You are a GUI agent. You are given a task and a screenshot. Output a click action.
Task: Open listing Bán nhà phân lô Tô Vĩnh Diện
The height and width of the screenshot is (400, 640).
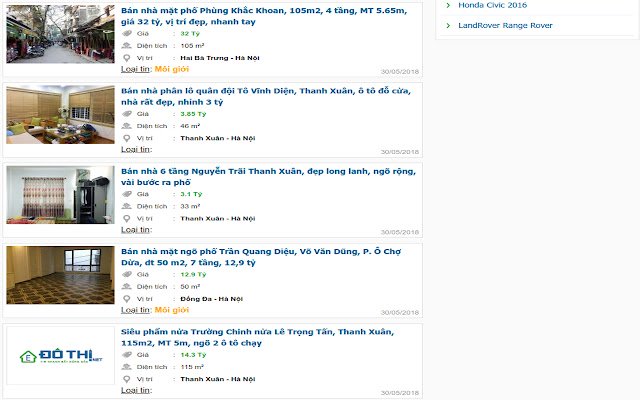(266, 96)
